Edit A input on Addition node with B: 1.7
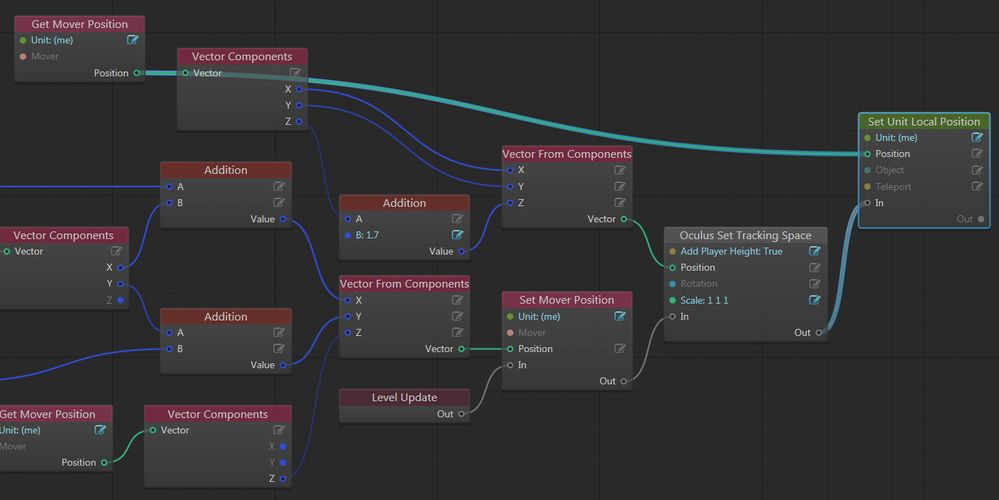 (x=457, y=219)
